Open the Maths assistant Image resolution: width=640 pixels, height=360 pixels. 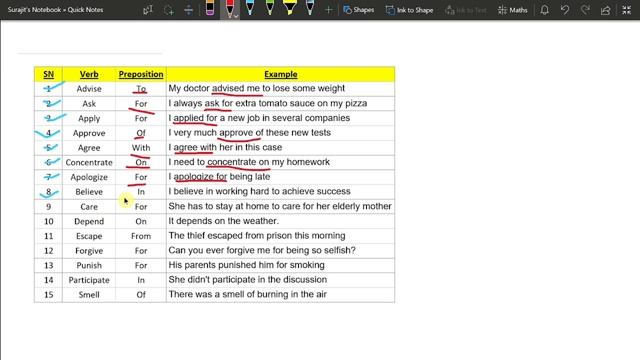513,10
